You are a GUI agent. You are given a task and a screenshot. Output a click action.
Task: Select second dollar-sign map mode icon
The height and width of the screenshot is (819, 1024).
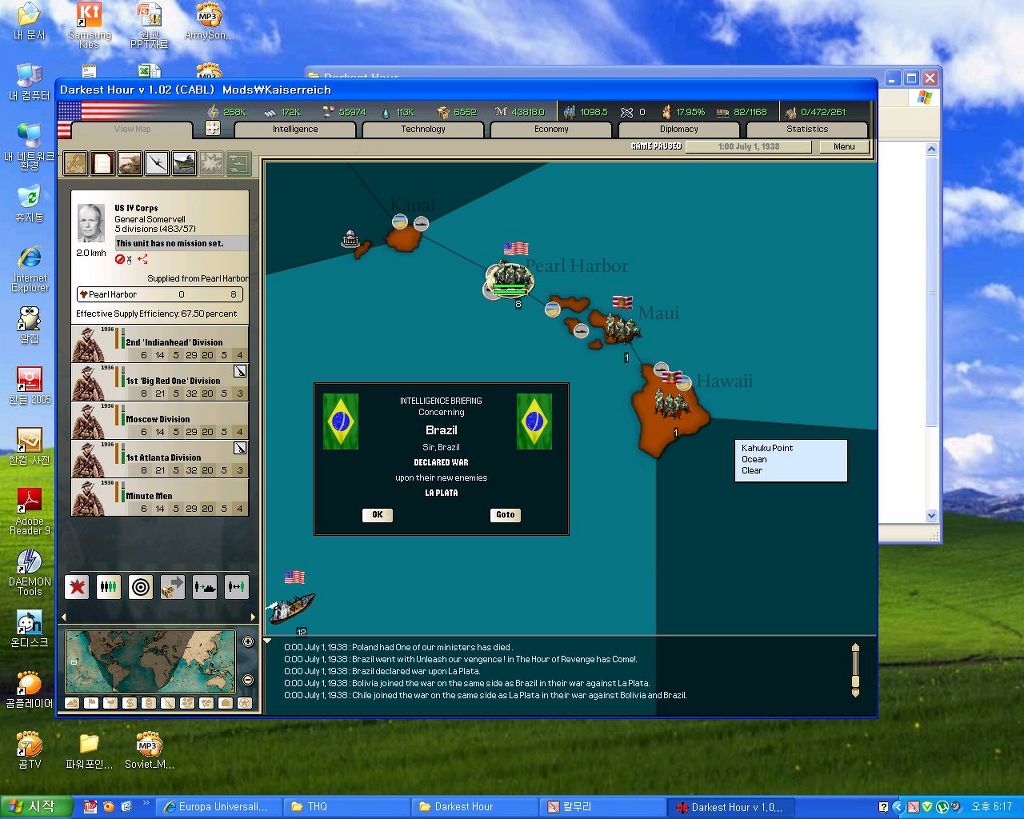tap(148, 703)
